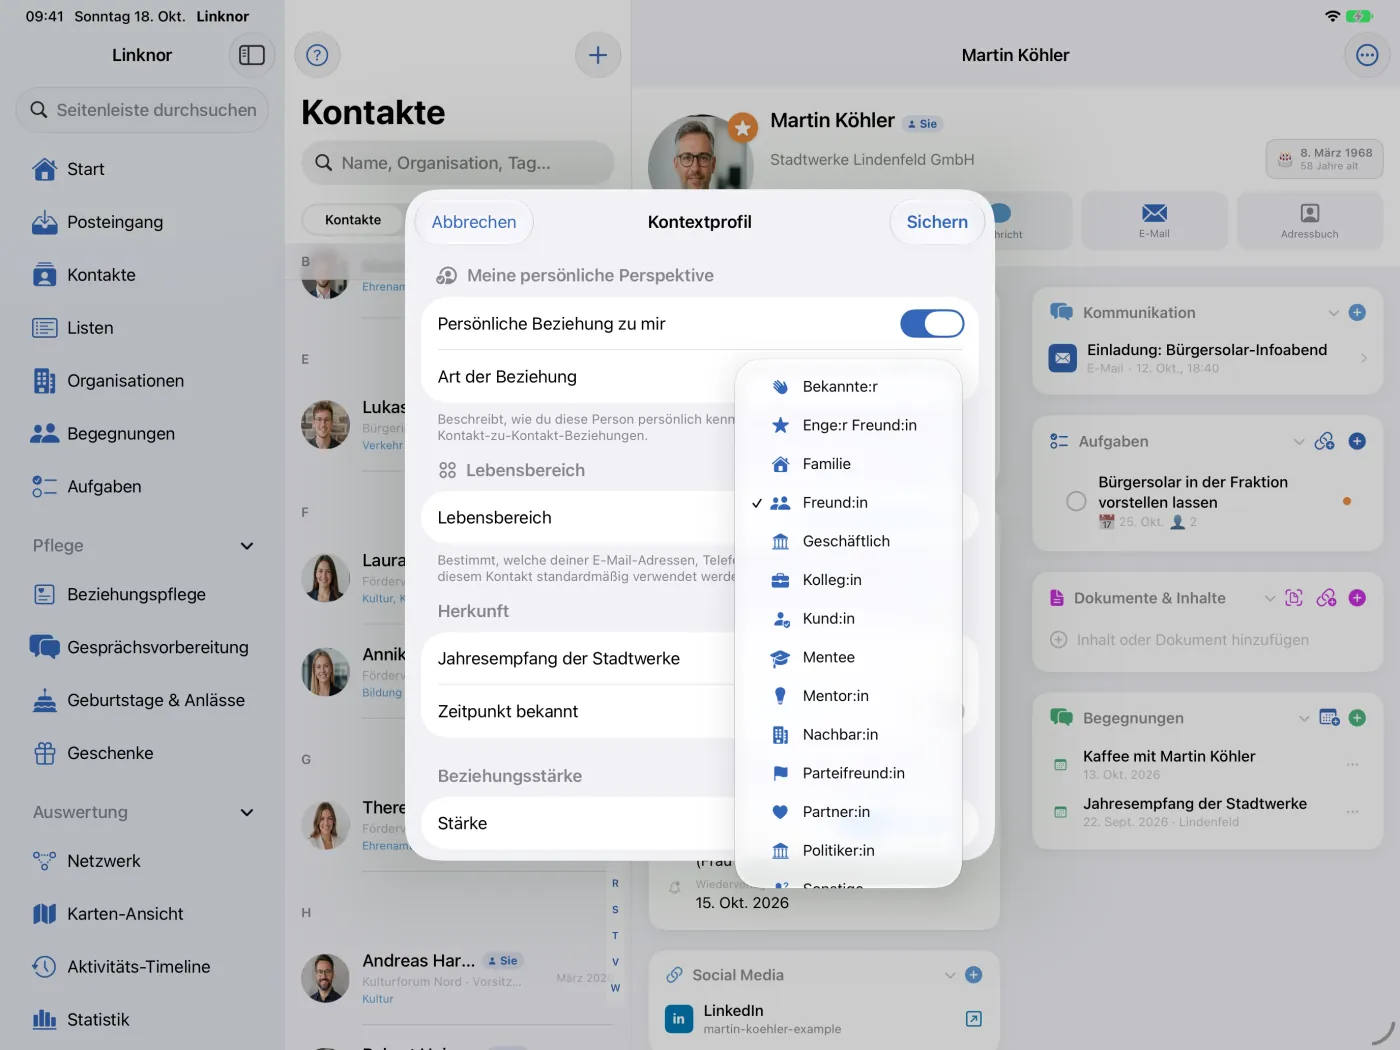
Task: Add new entry in Kommunikation card
Action: tap(1357, 312)
